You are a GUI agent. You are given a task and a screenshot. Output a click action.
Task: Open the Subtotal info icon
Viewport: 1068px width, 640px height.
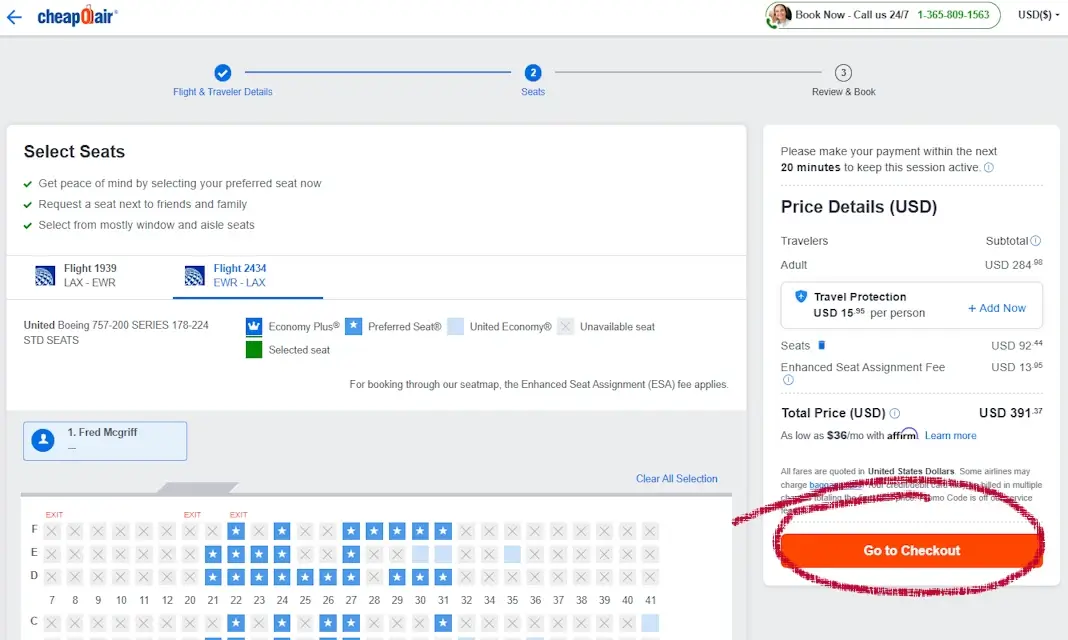coord(1035,240)
